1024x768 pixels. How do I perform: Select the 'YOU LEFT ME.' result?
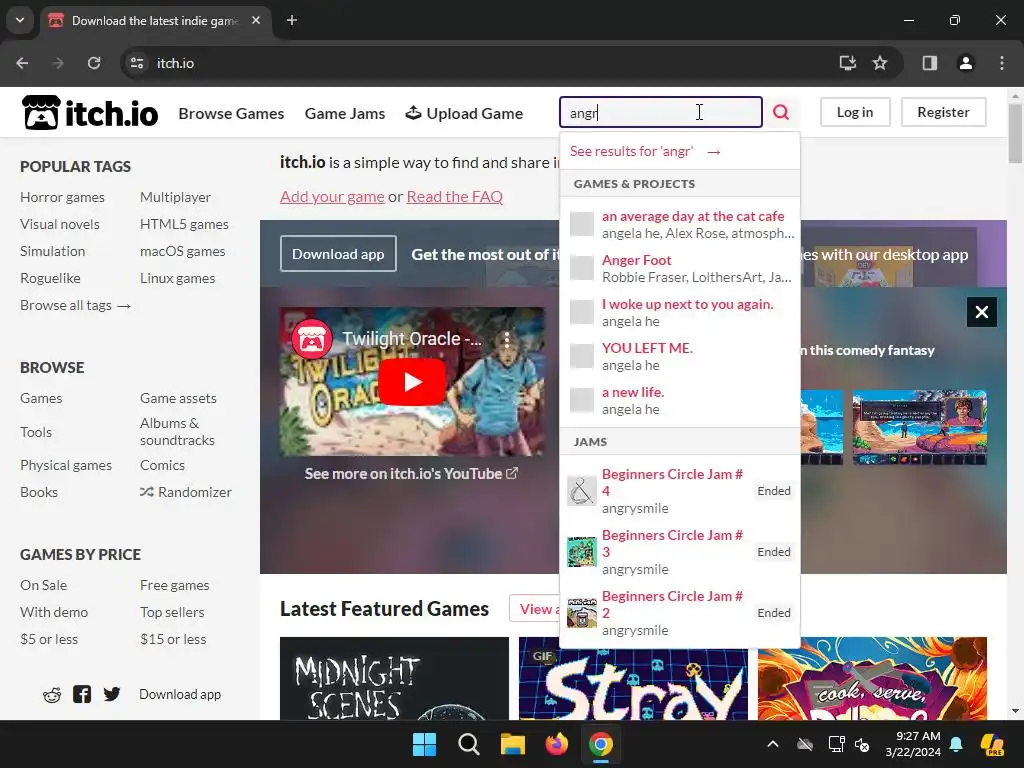[x=680, y=356]
